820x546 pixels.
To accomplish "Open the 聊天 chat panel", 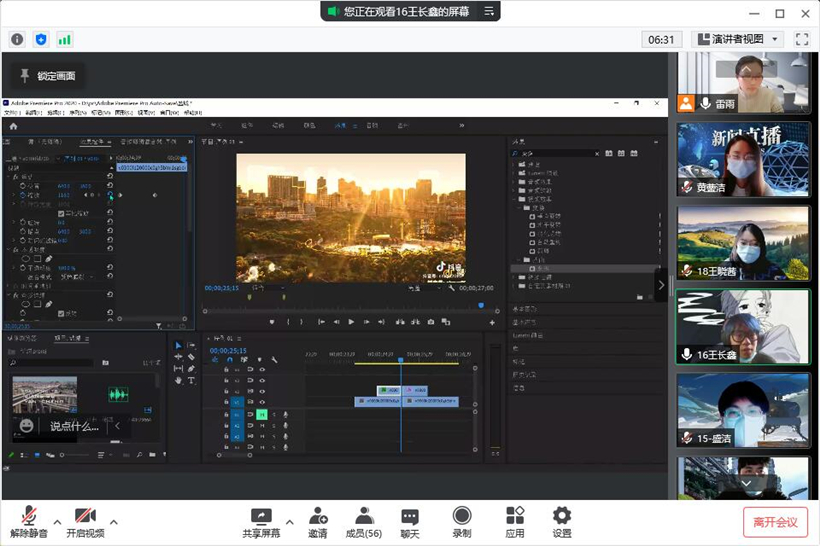I will point(410,522).
